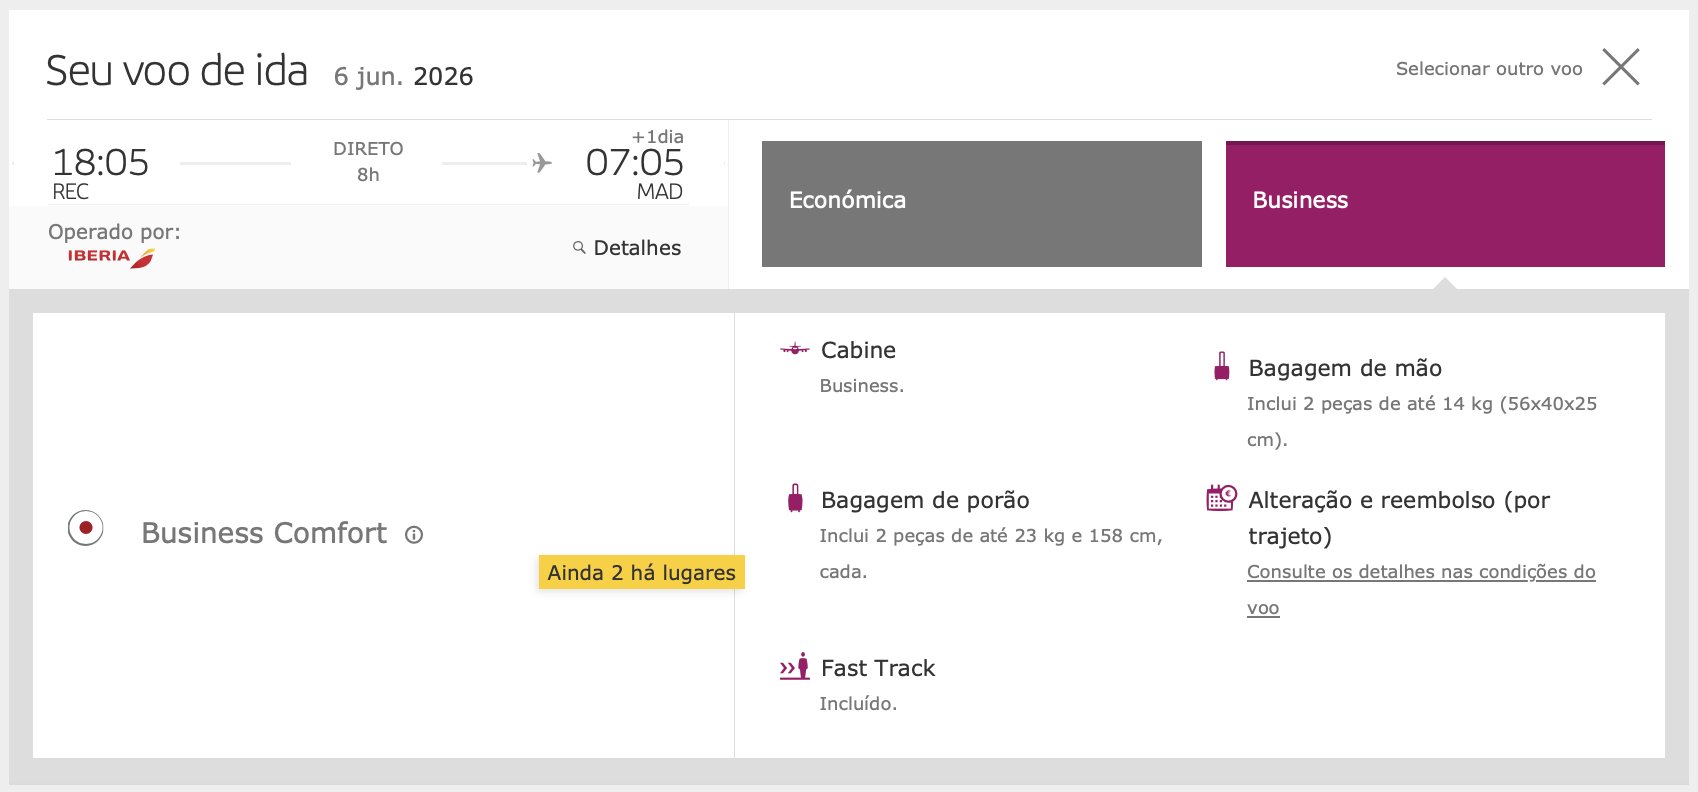
Task: Click the X close icon
Action: [1621, 67]
